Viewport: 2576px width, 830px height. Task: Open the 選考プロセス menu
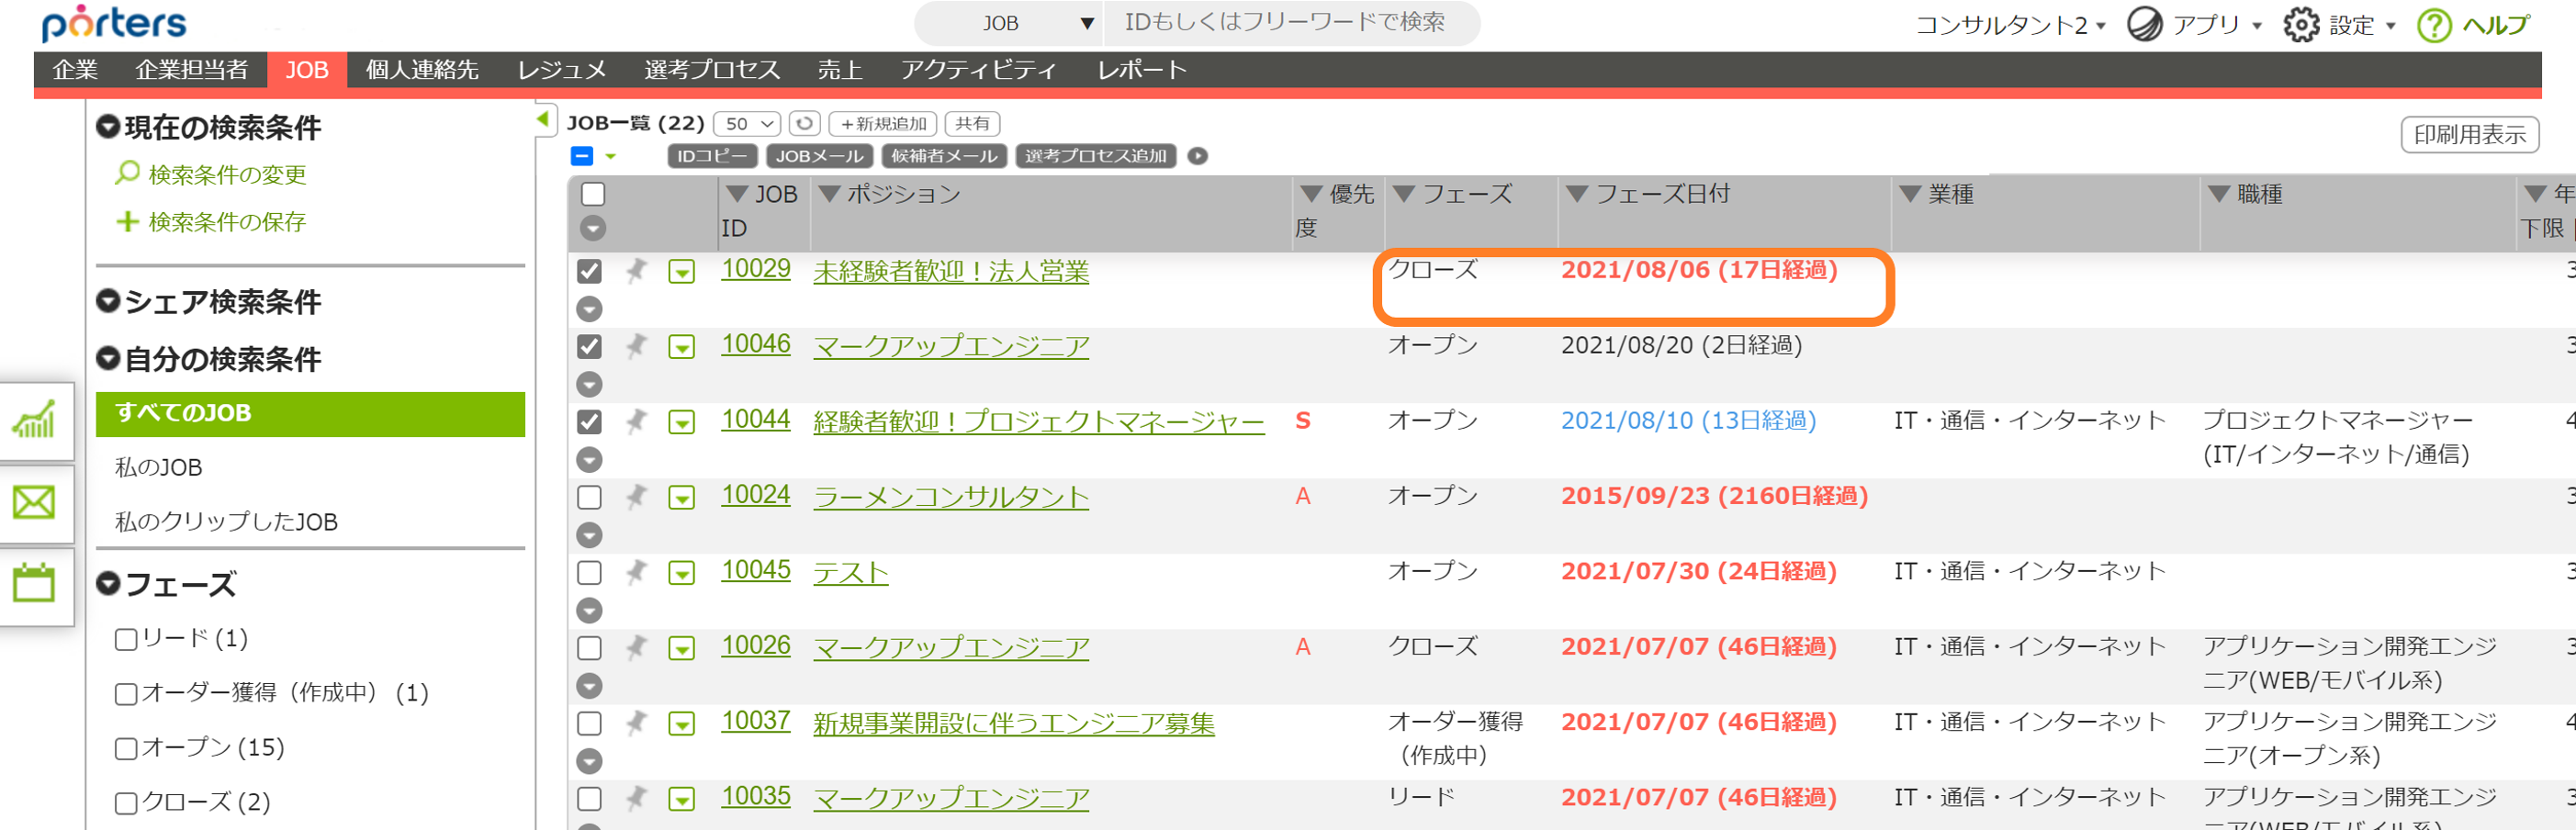pos(712,69)
